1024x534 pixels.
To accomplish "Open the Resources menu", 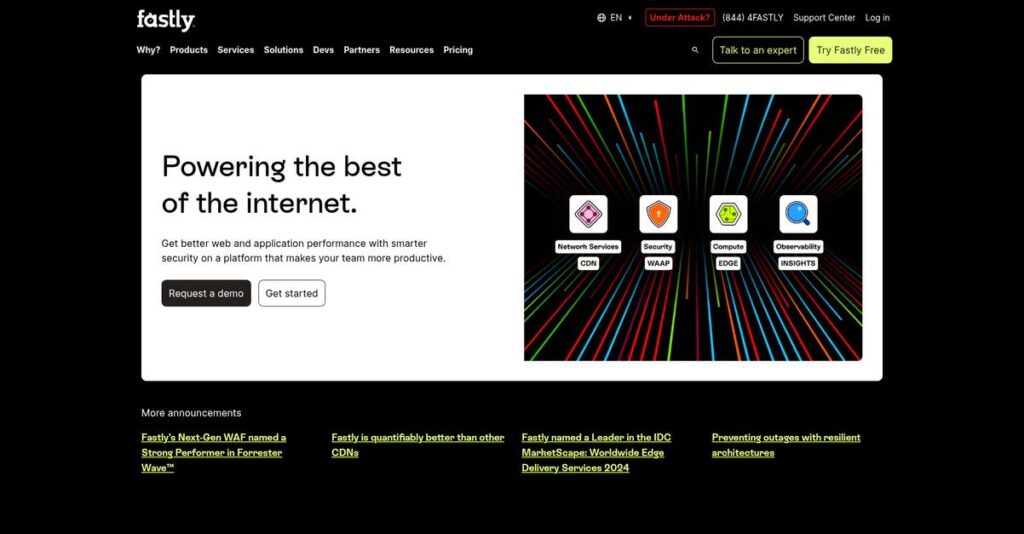I will pos(411,50).
